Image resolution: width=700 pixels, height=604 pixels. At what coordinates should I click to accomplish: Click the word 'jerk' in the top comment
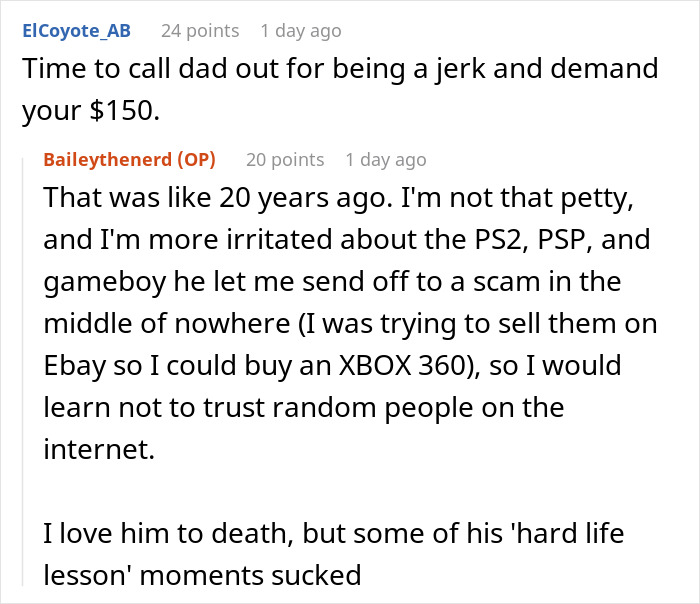[x=514, y=68]
